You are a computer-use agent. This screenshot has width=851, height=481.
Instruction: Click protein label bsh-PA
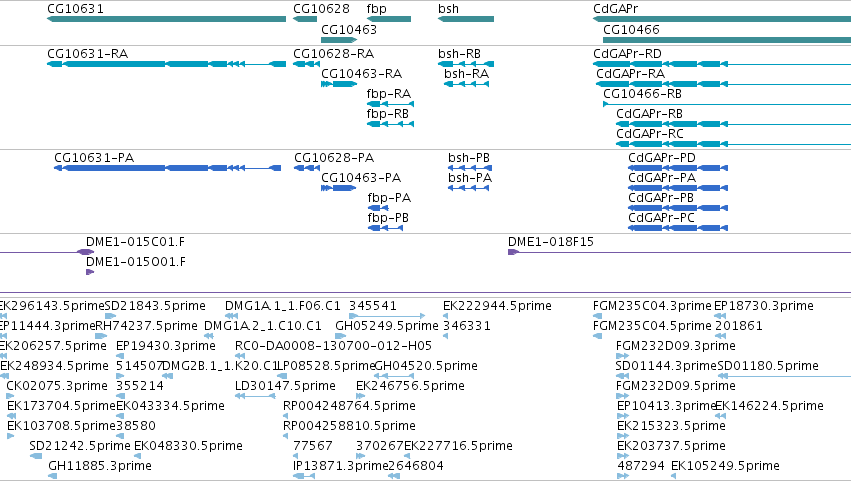tap(470, 178)
